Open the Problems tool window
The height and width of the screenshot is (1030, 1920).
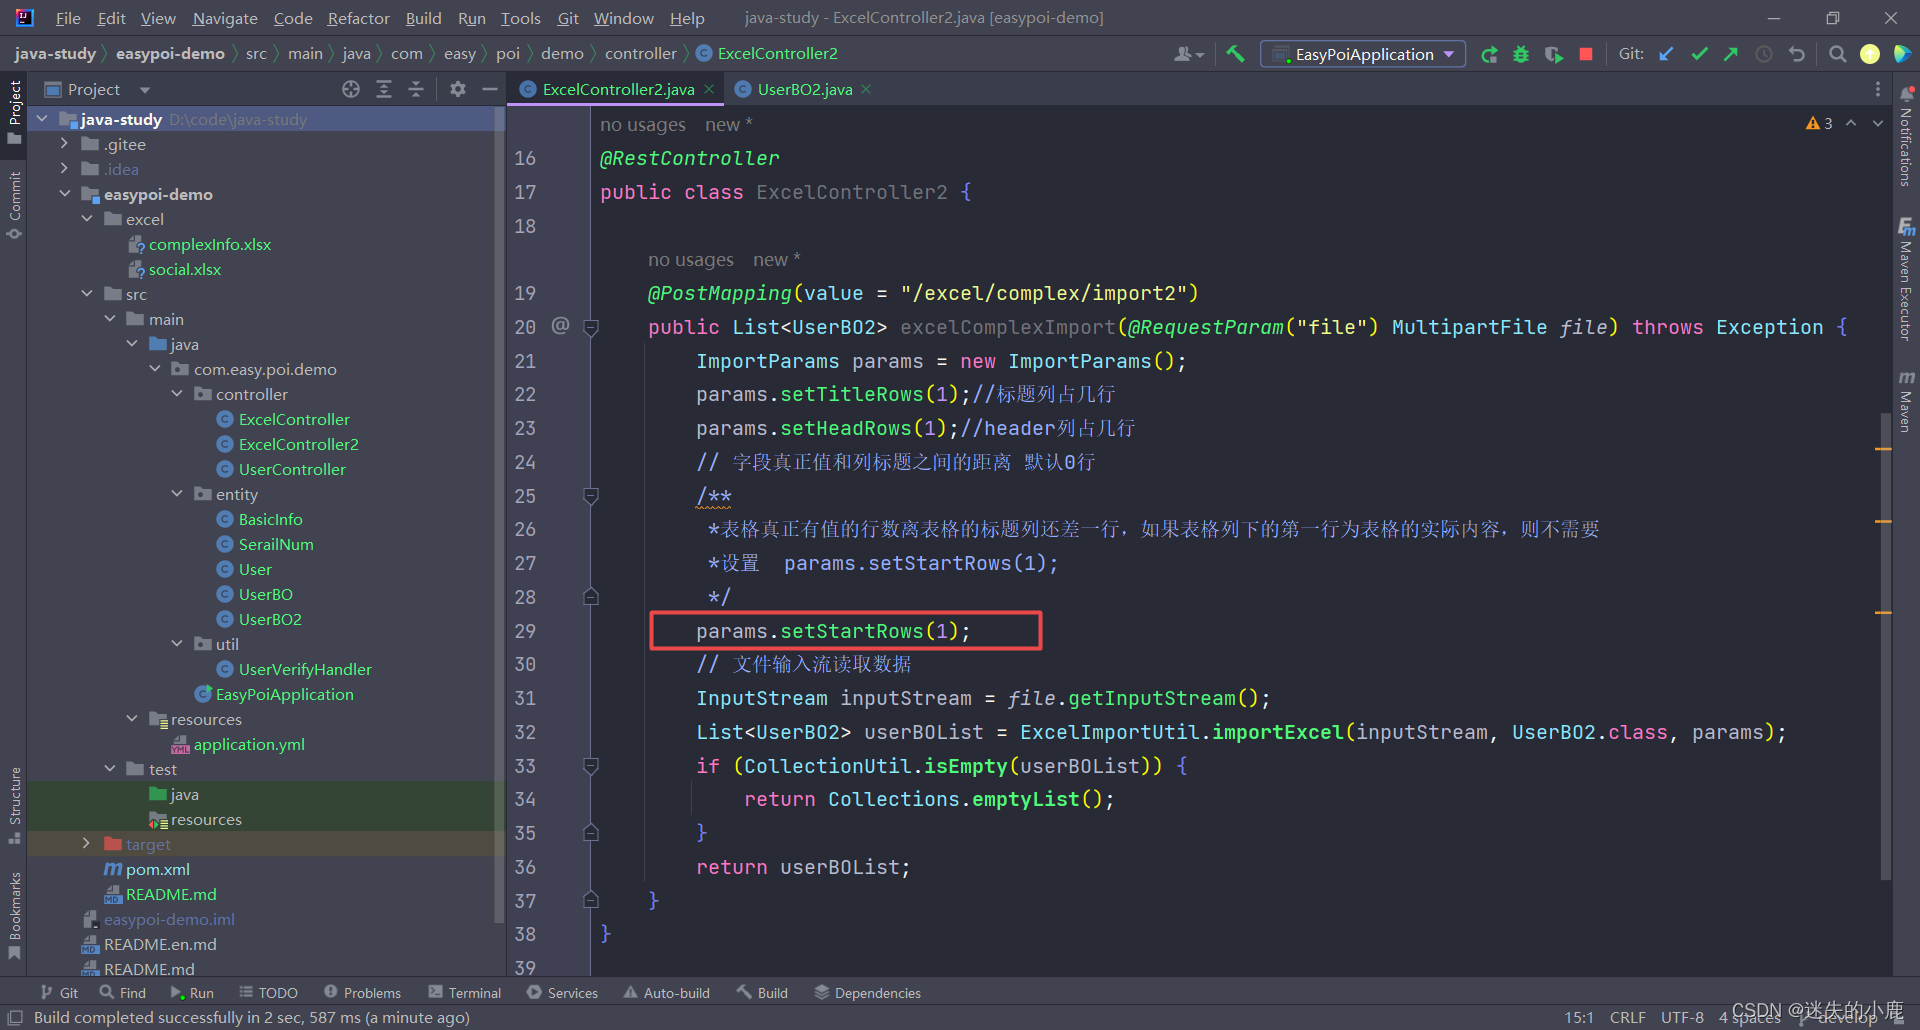click(x=362, y=993)
